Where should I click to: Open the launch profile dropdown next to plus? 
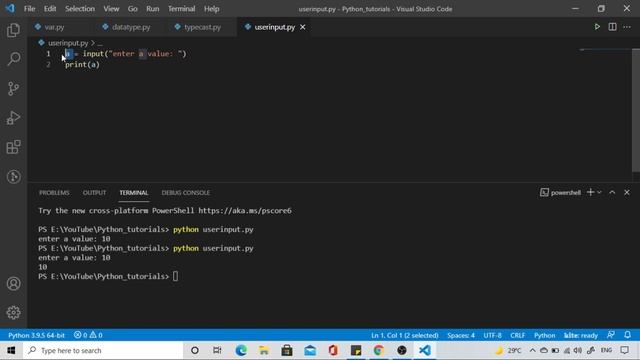[599, 192]
